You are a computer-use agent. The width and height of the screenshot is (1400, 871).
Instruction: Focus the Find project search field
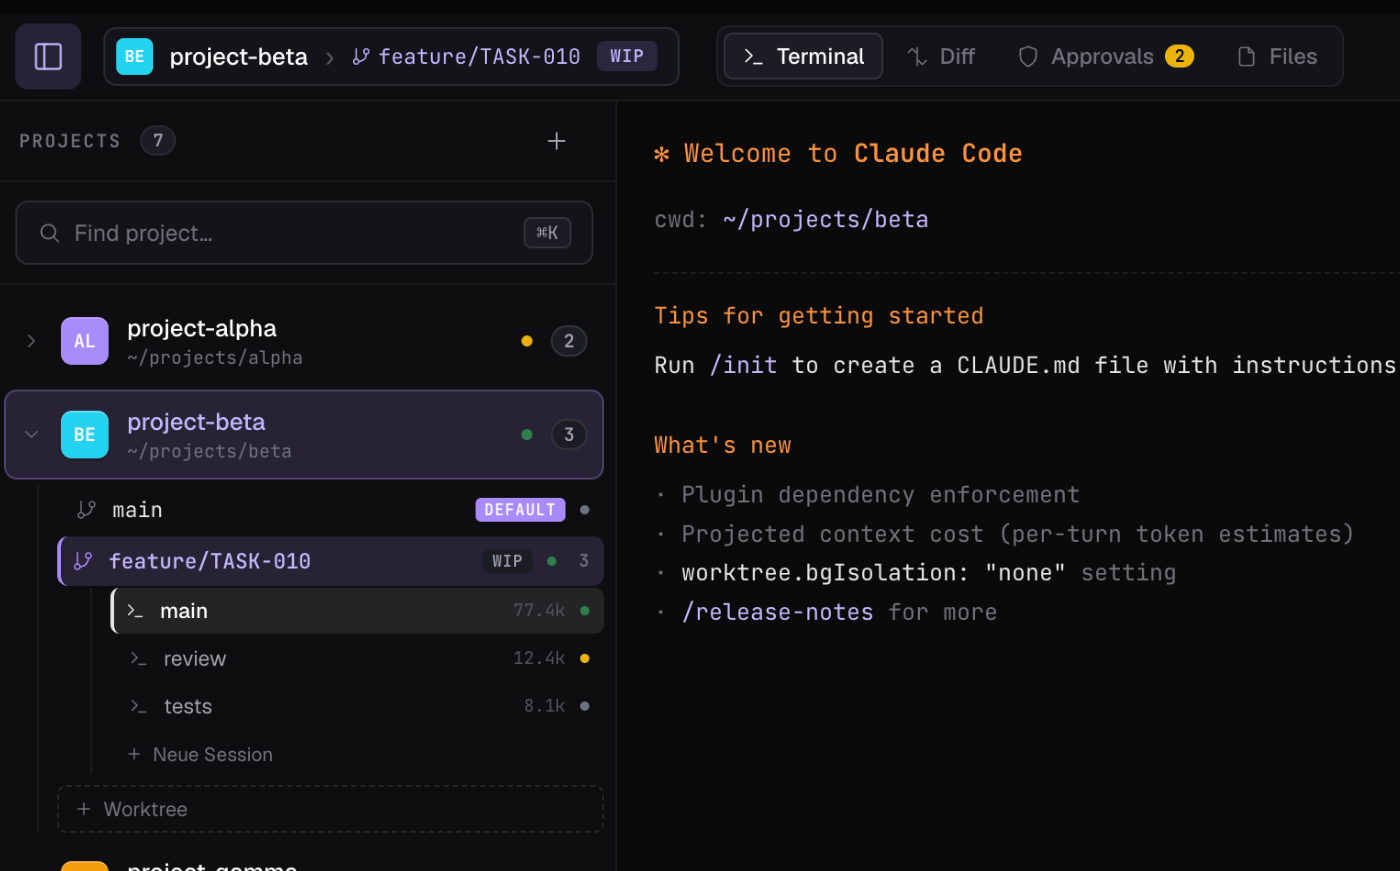[x=304, y=233]
